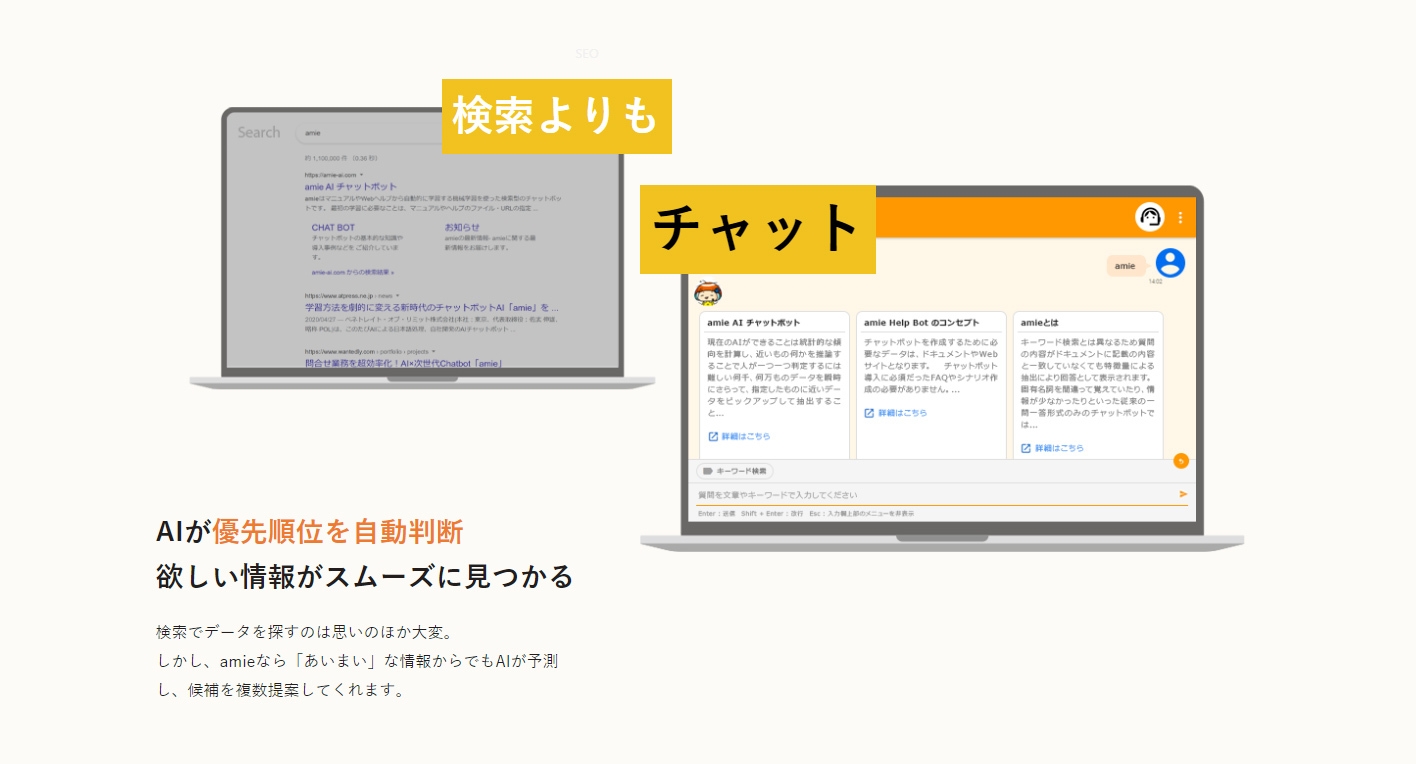This screenshot has height=764, width=1416.
Task: Click the orange send arrow icon
Action: (1183, 494)
